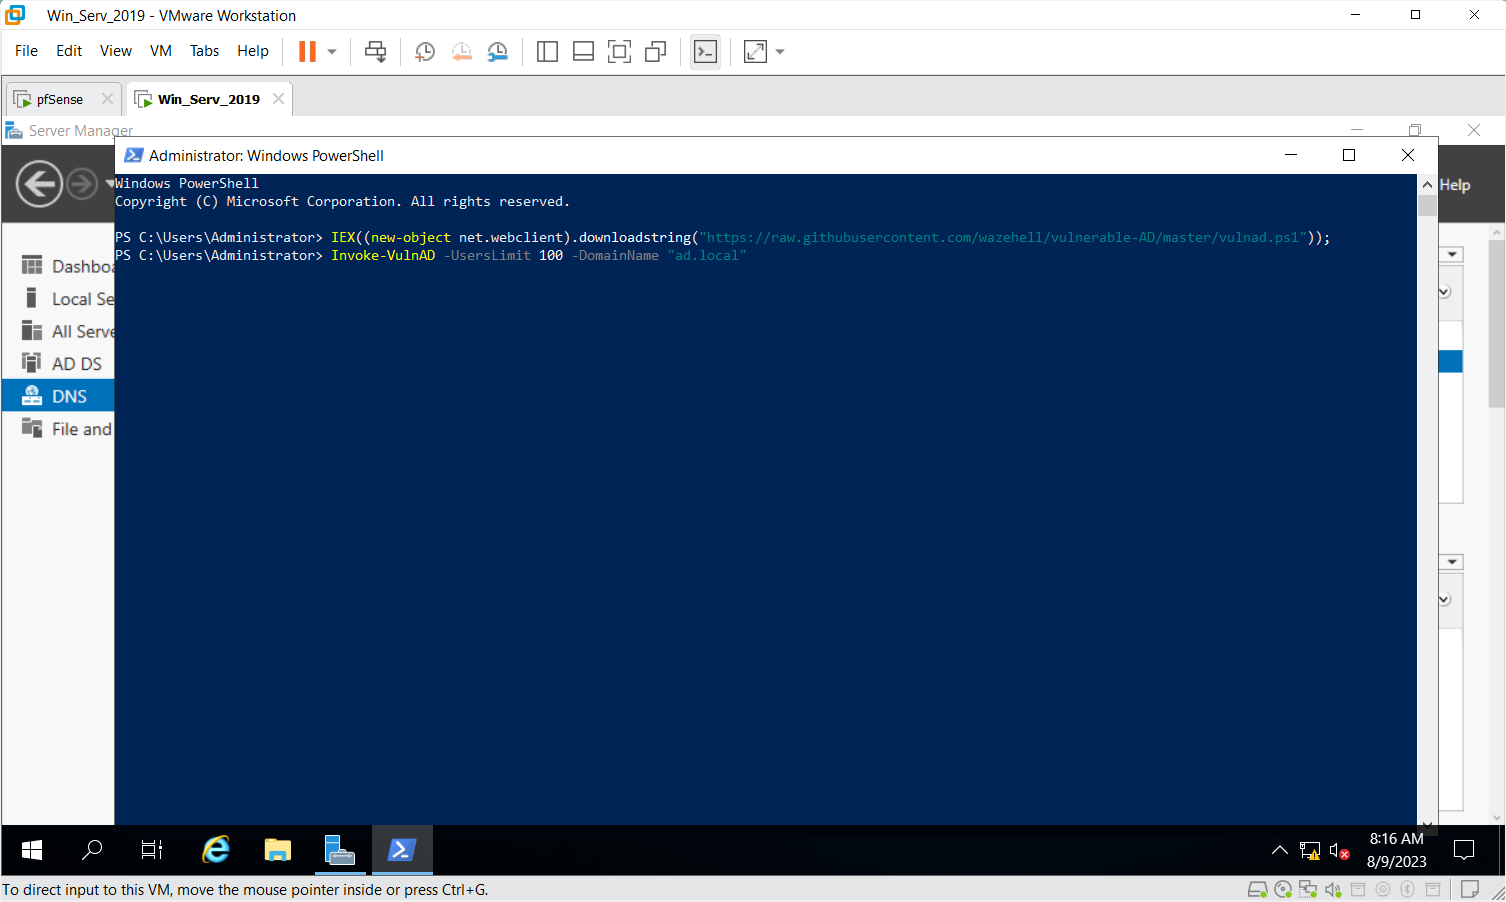
Task: Click the PowerShell scrollbar thumb
Action: (1427, 205)
